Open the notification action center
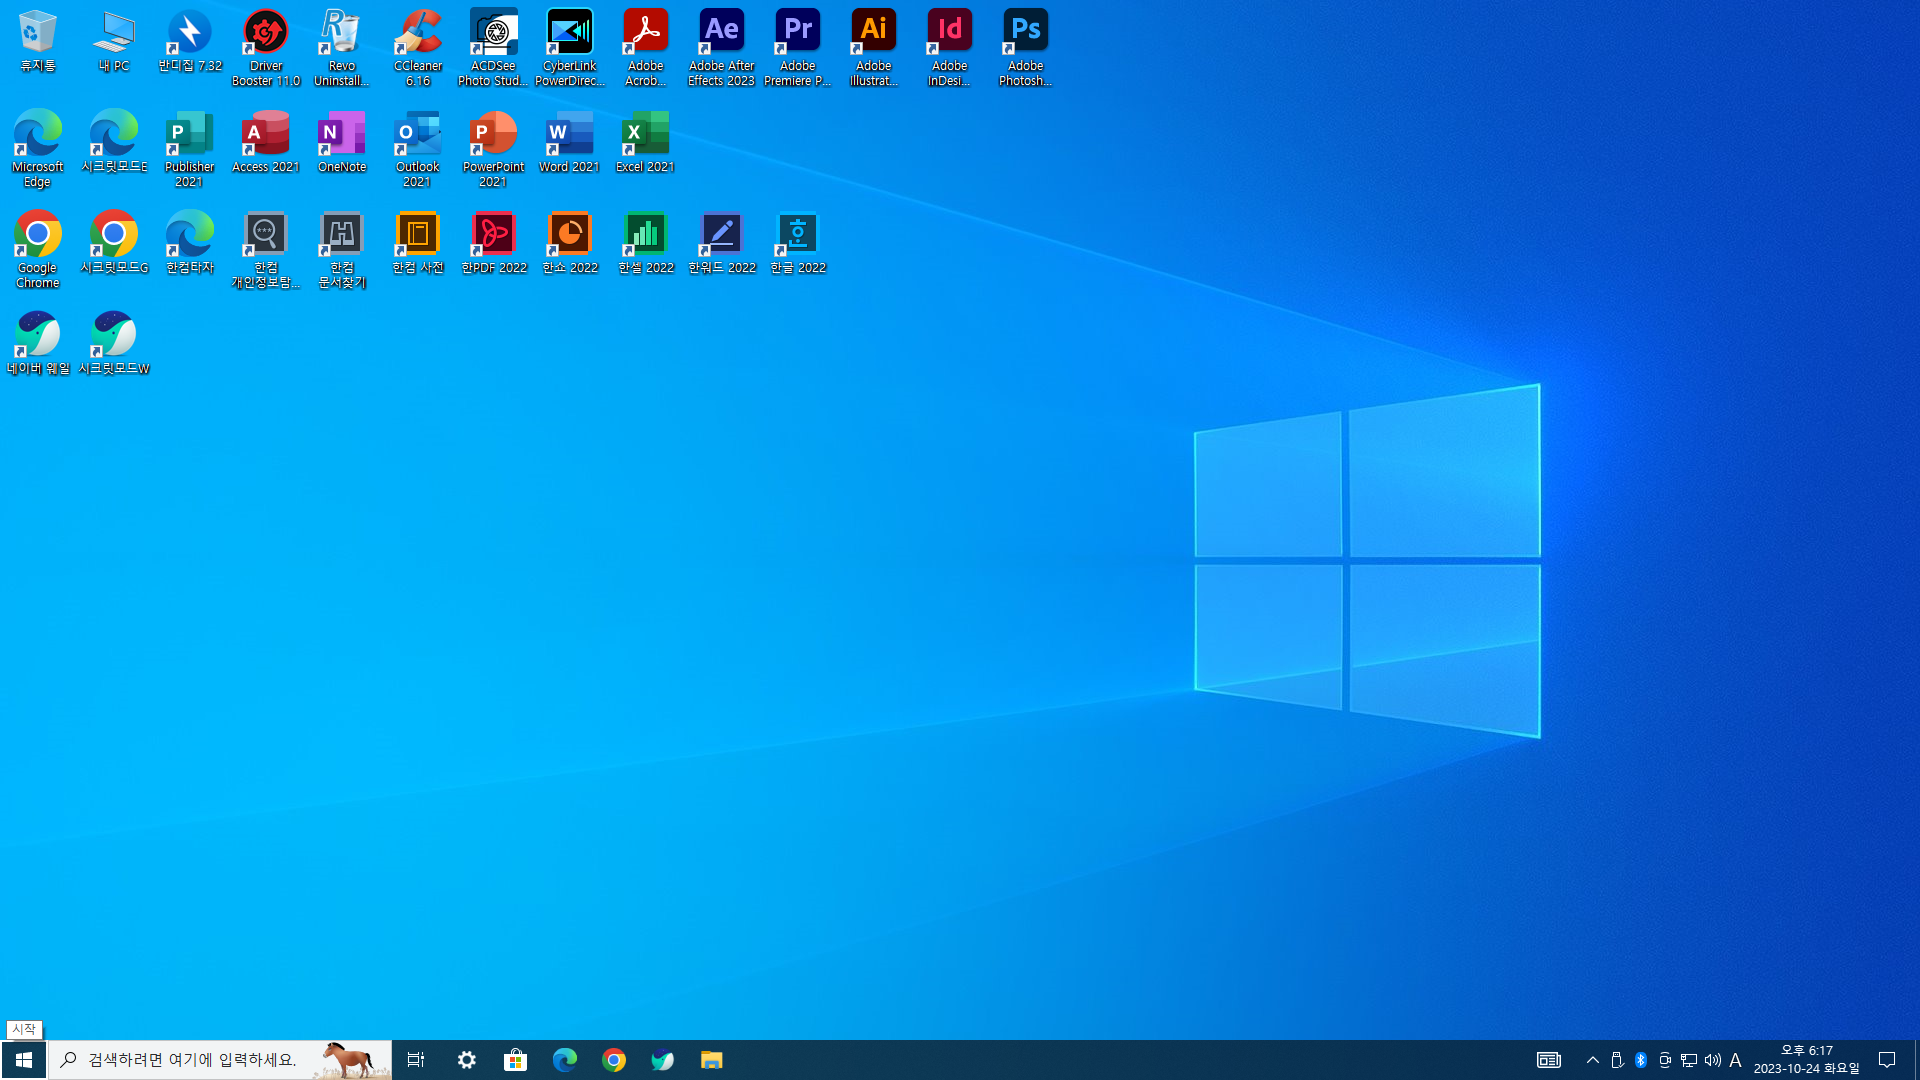The image size is (1920, 1080). coord(1887,1060)
